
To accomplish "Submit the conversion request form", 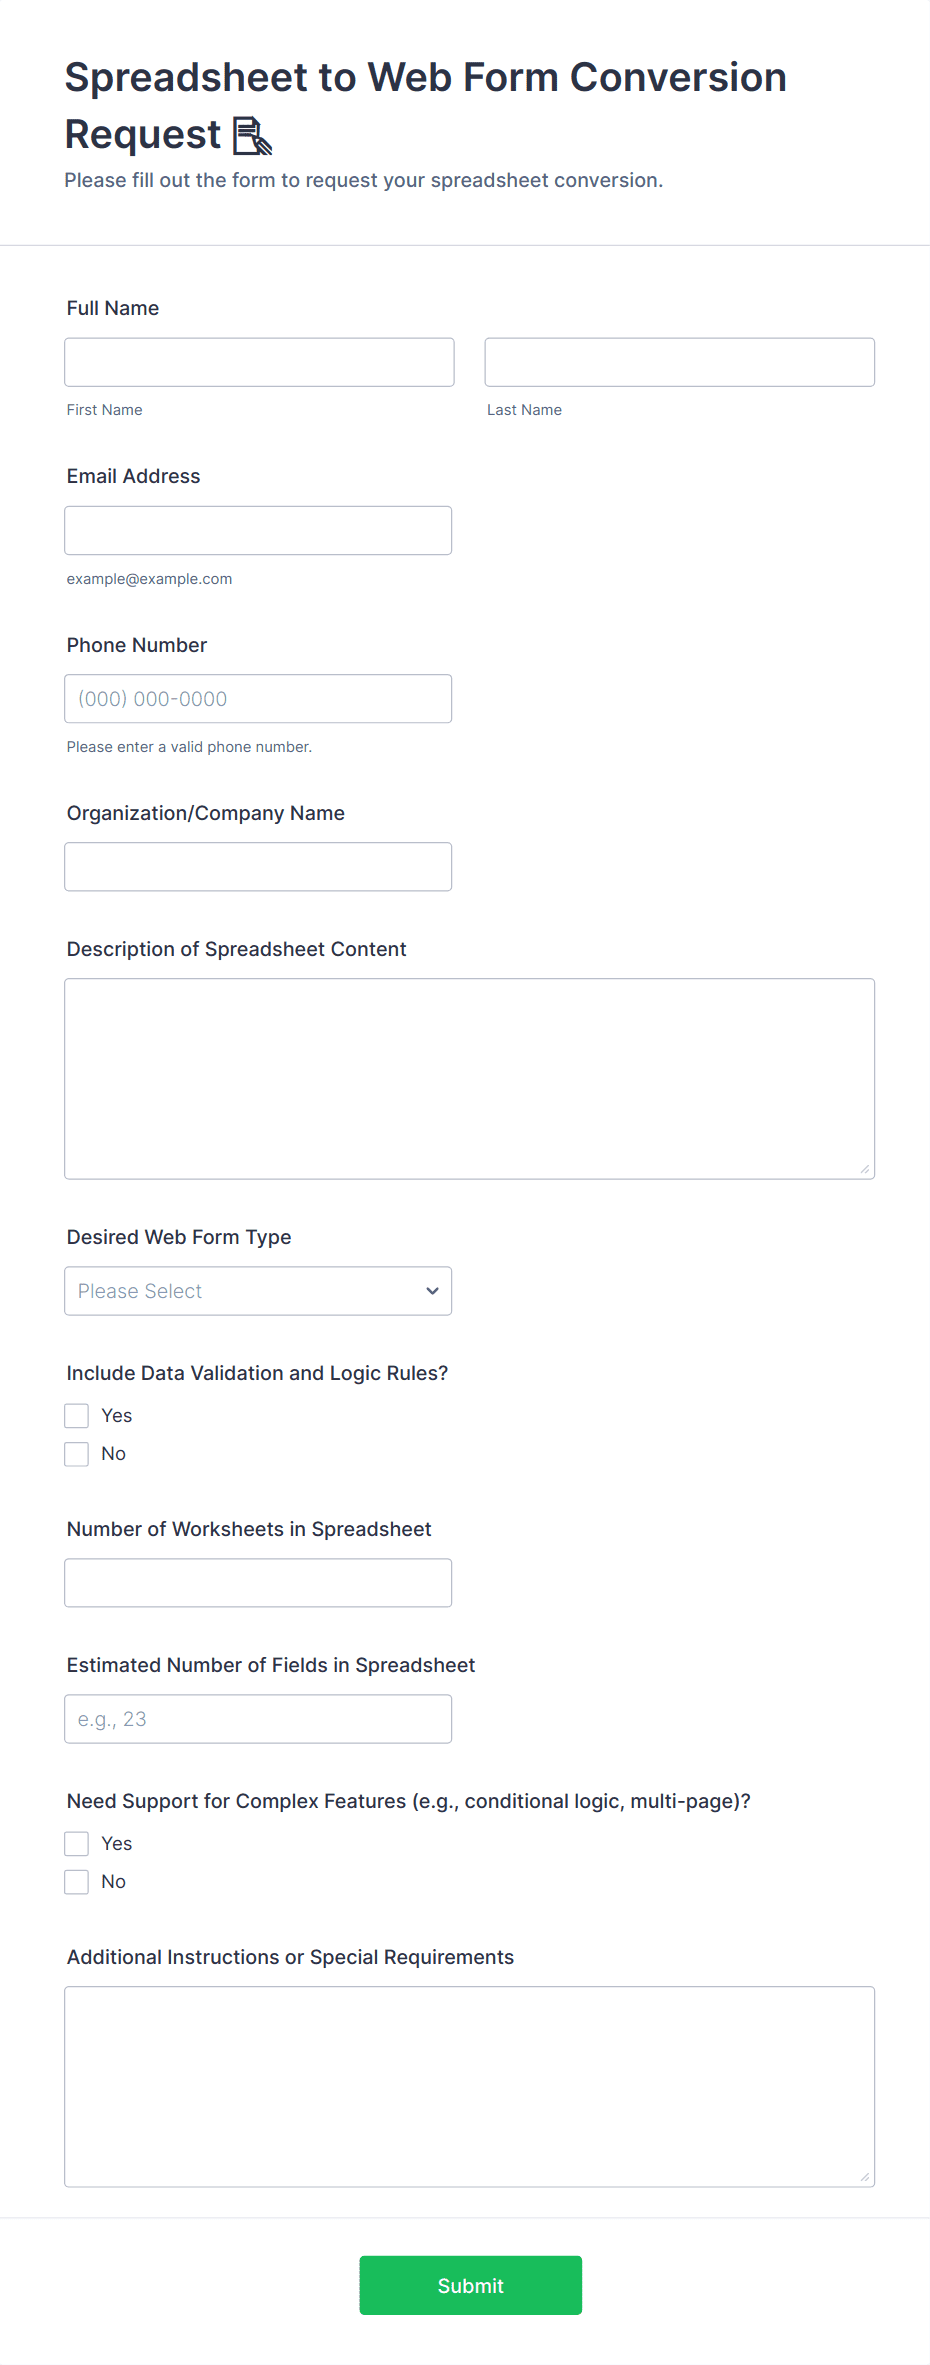I will click(x=470, y=2285).
